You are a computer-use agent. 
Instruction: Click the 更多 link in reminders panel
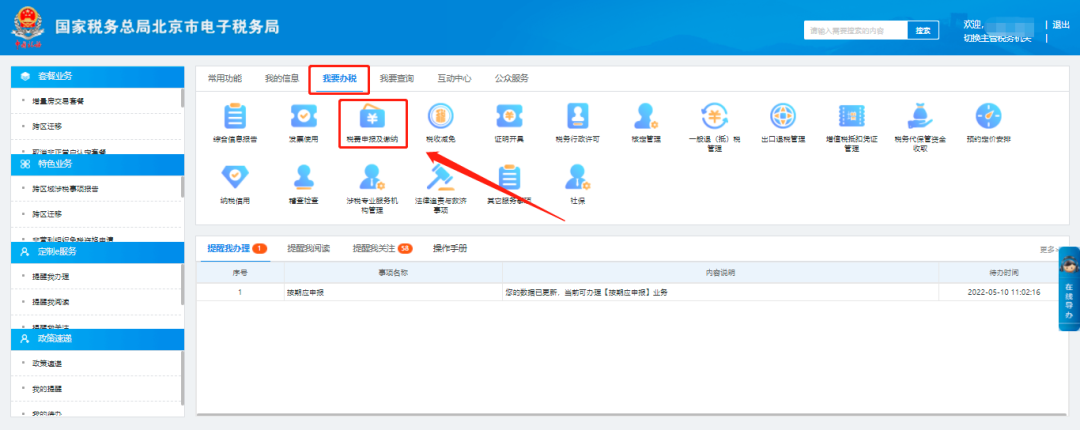(1048, 249)
